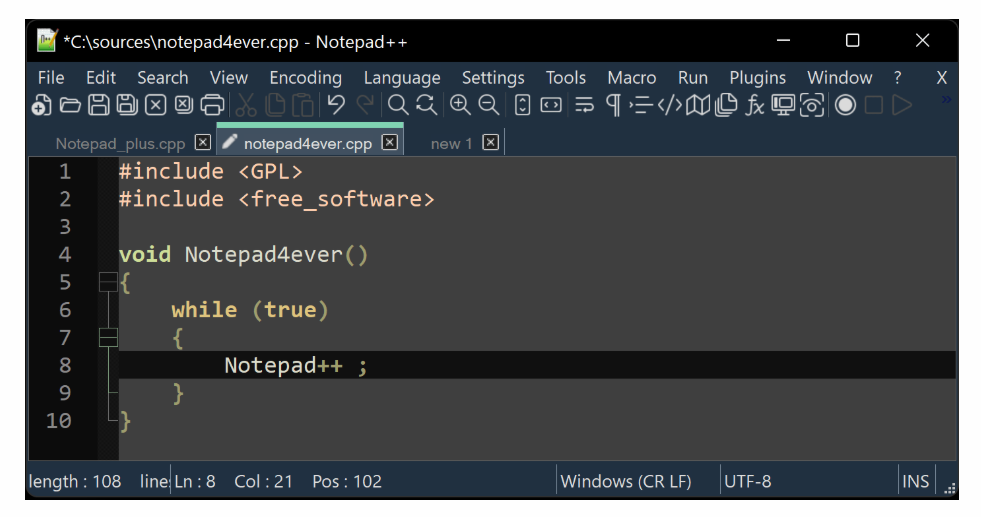Open the Encoding menu
Image resolution: width=981 pixels, height=517 pixels.
coord(305,78)
